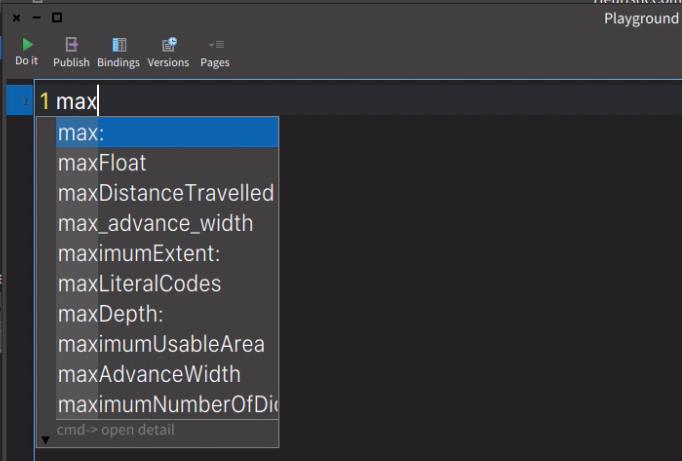Select 'maxAdvanceWidth' completion entry
This screenshot has height=461, width=682.
tap(167, 374)
